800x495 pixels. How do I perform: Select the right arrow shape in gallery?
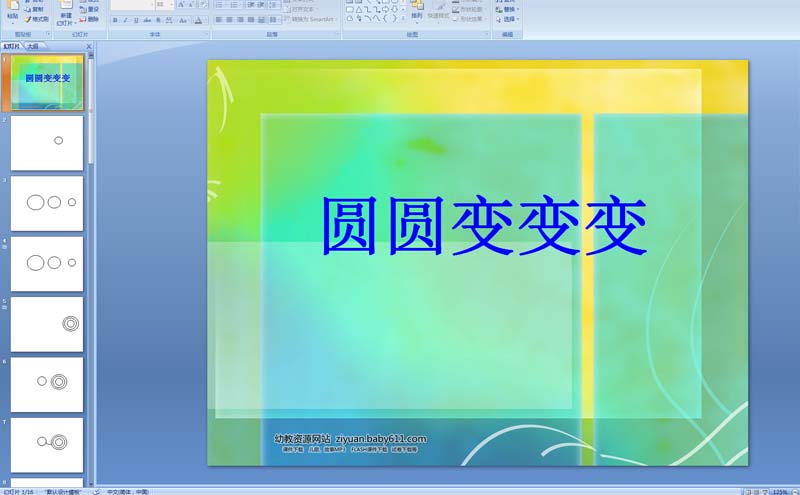pyautogui.click(x=385, y=10)
